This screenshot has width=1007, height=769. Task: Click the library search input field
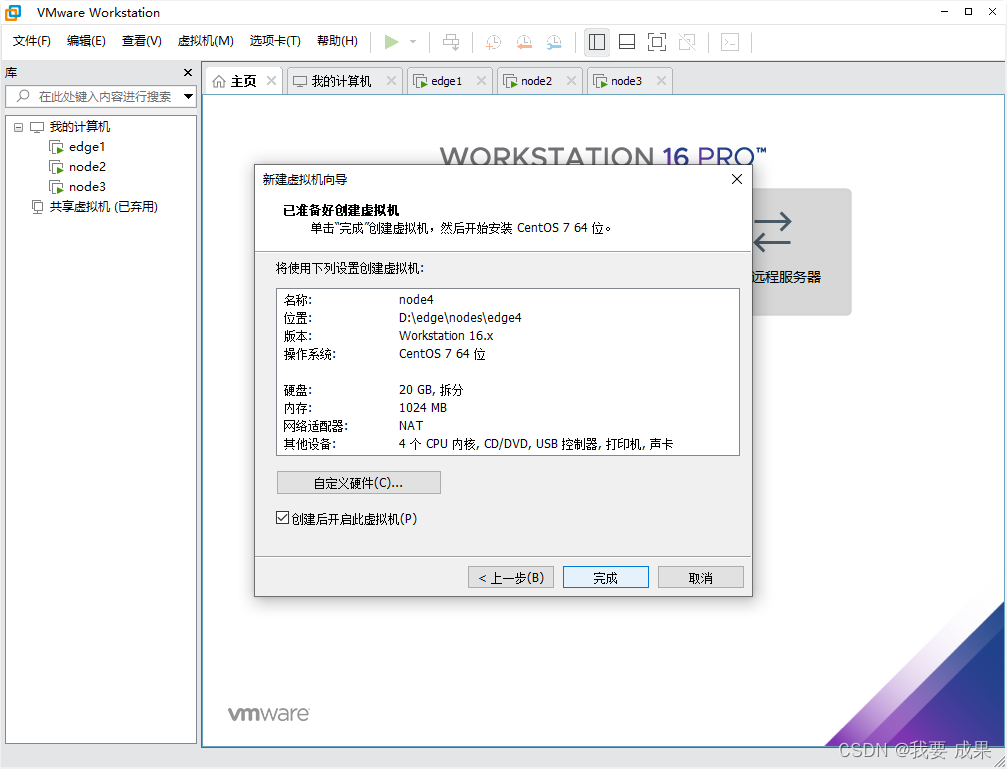100,97
